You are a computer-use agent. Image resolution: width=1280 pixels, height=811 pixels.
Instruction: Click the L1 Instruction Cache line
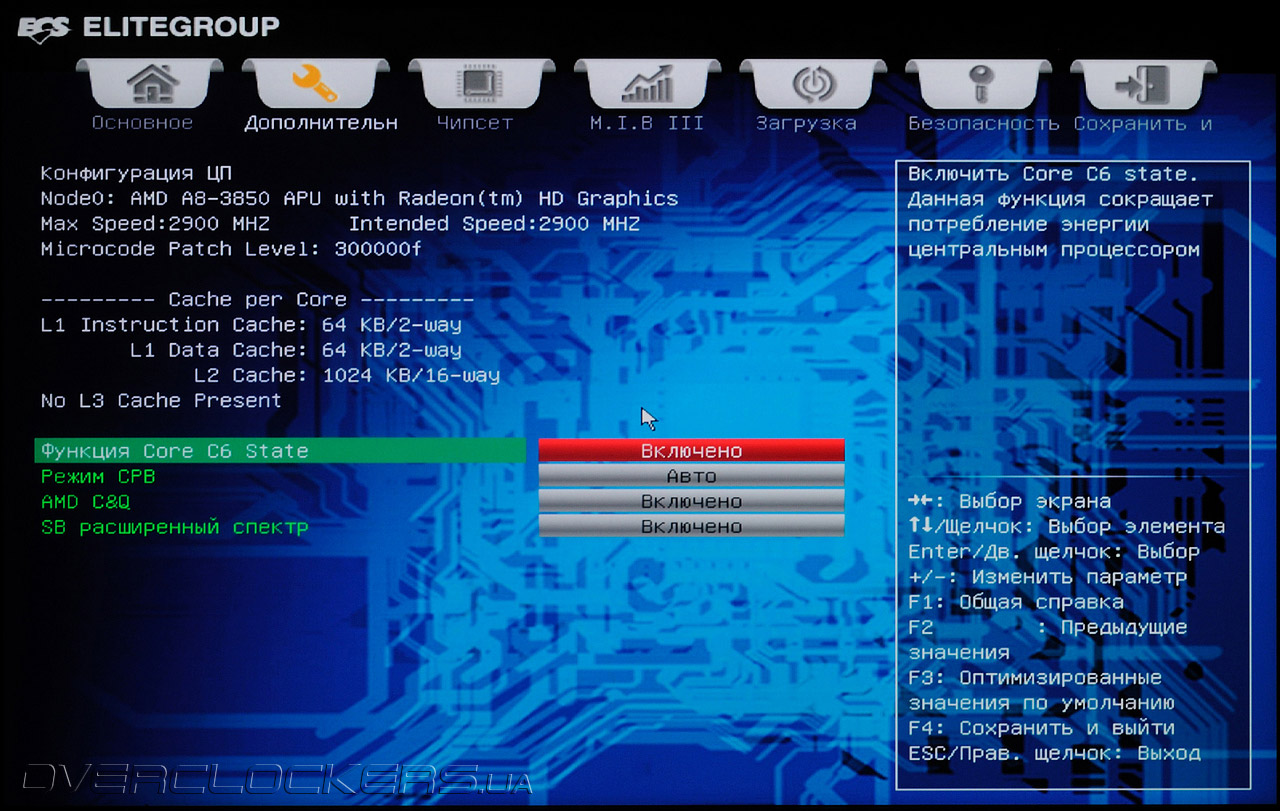point(251,324)
